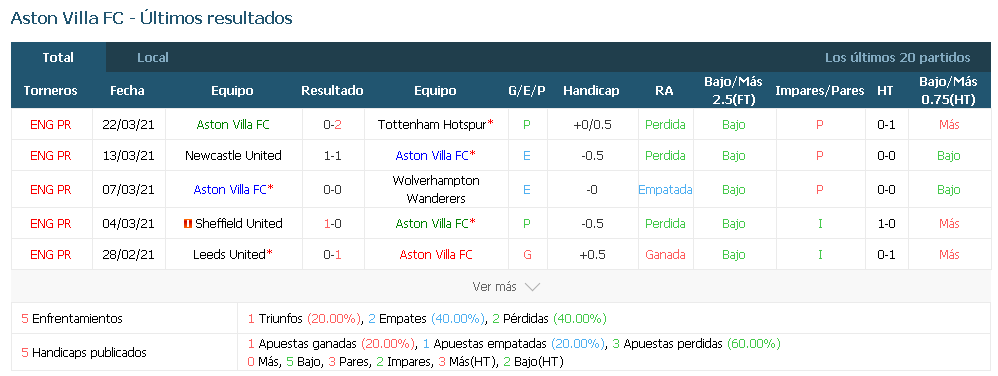The height and width of the screenshot is (376, 998).
Task: Click the Resultado column header
Action: pos(332,90)
